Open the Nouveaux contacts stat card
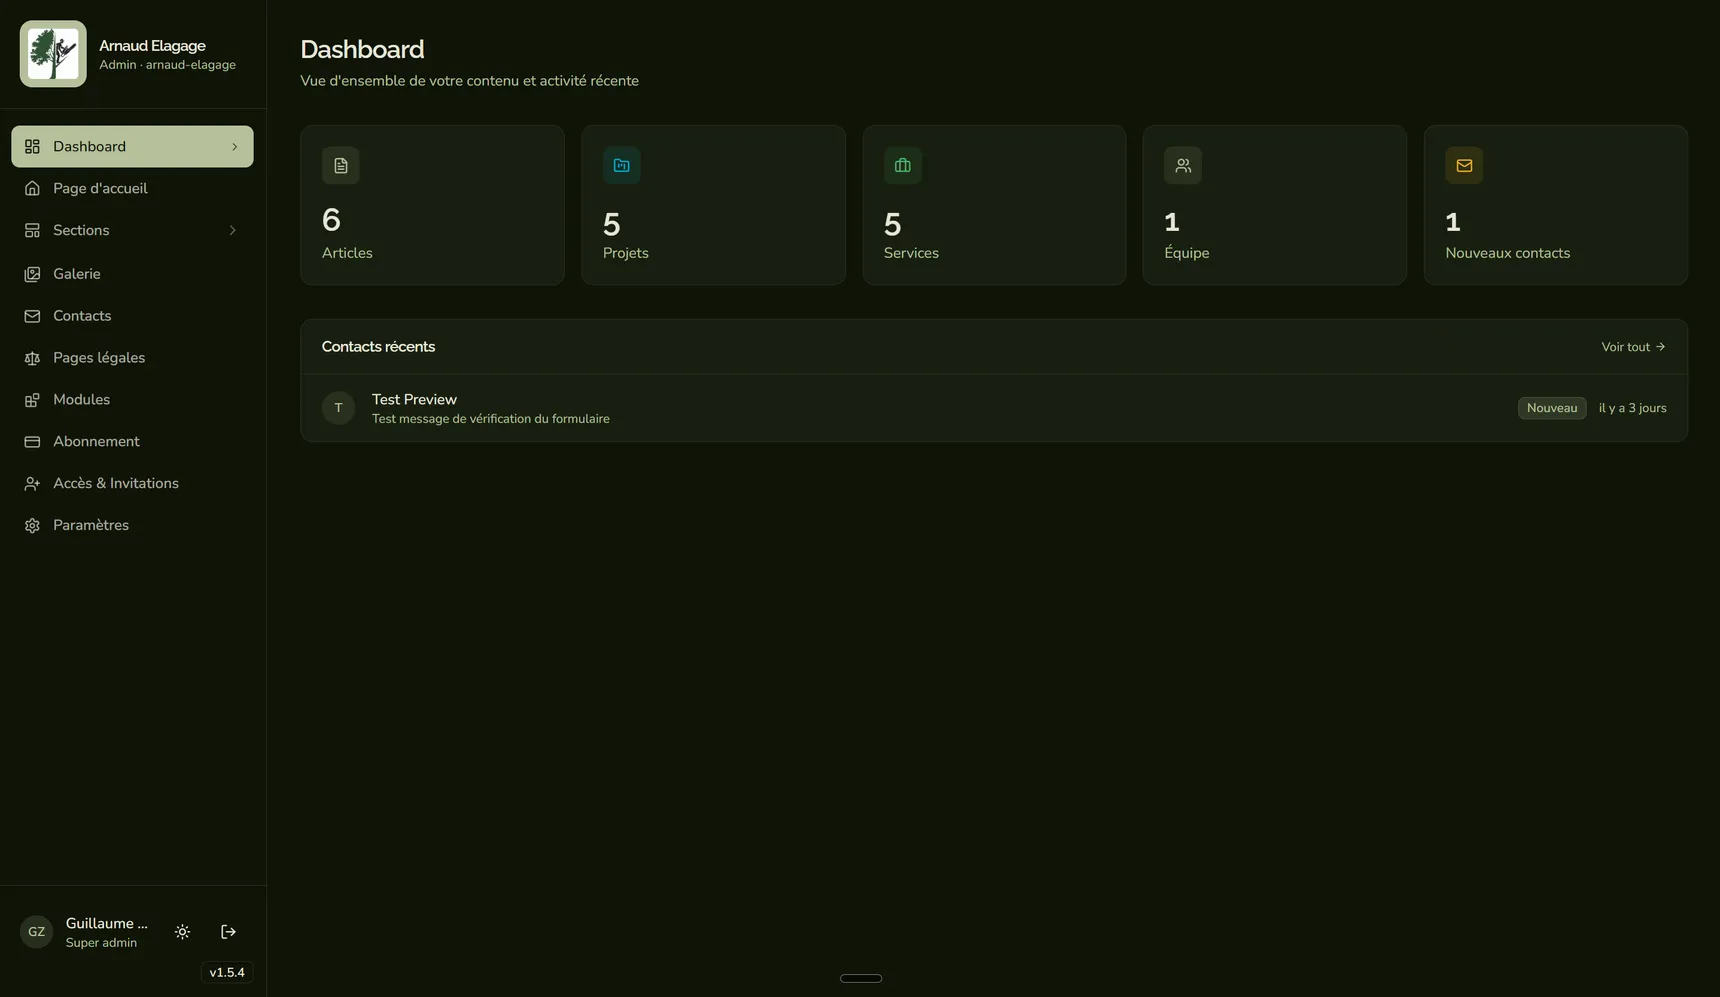 pyautogui.click(x=1556, y=205)
